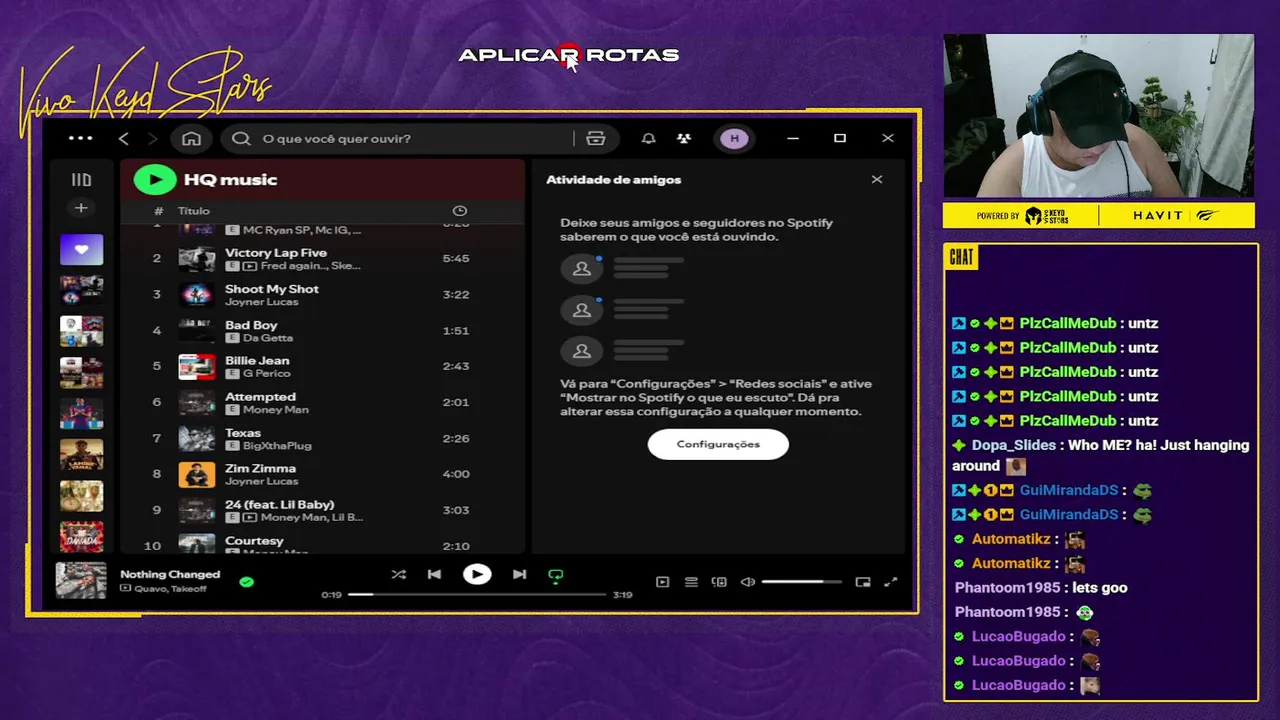Open the profile avatar H

click(735, 138)
